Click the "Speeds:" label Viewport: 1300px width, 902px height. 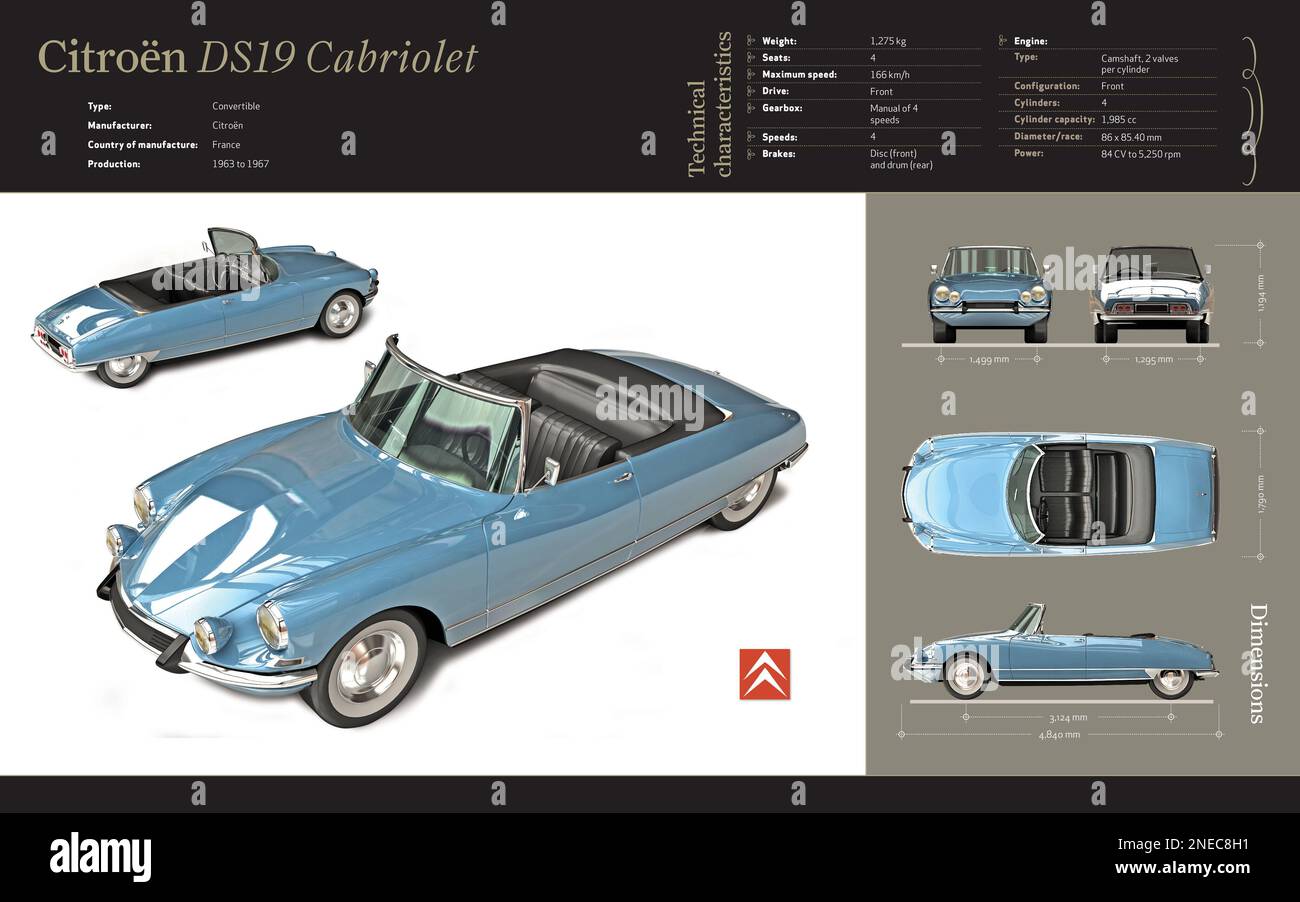pos(780,137)
